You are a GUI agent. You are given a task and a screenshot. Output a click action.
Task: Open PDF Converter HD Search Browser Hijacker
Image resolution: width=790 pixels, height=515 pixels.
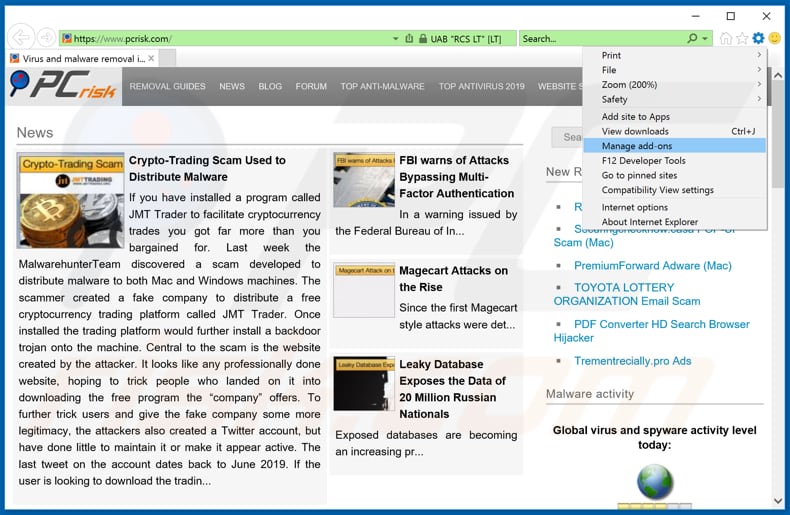point(651,331)
